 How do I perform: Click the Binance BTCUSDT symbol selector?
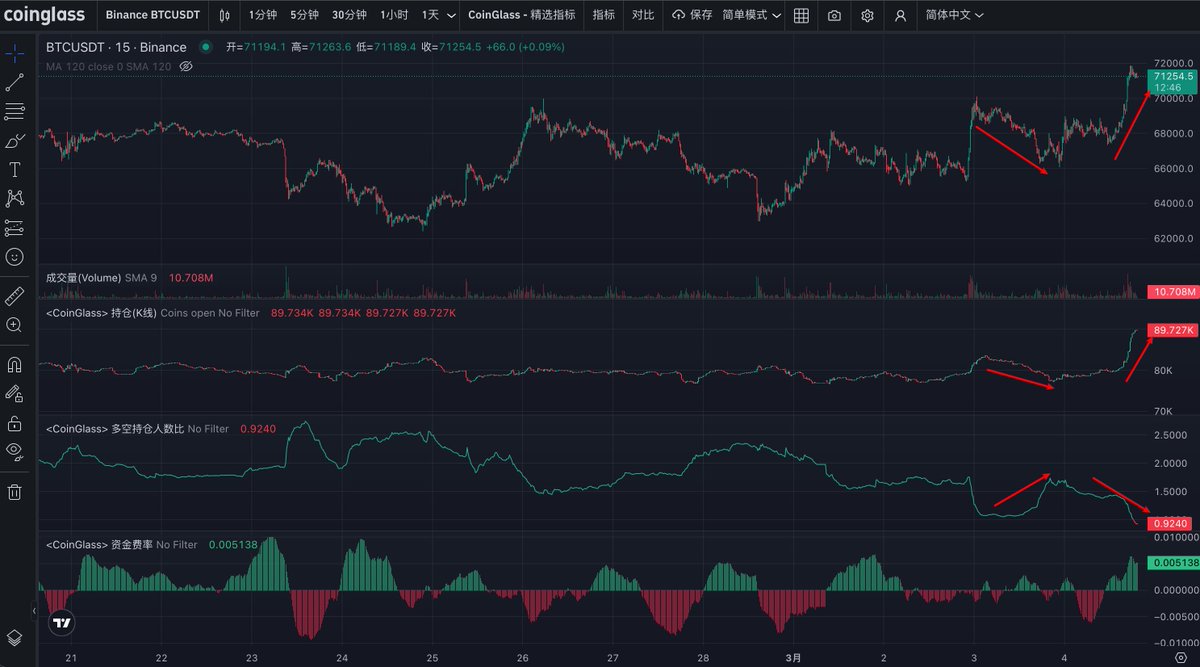[x=153, y=16]
